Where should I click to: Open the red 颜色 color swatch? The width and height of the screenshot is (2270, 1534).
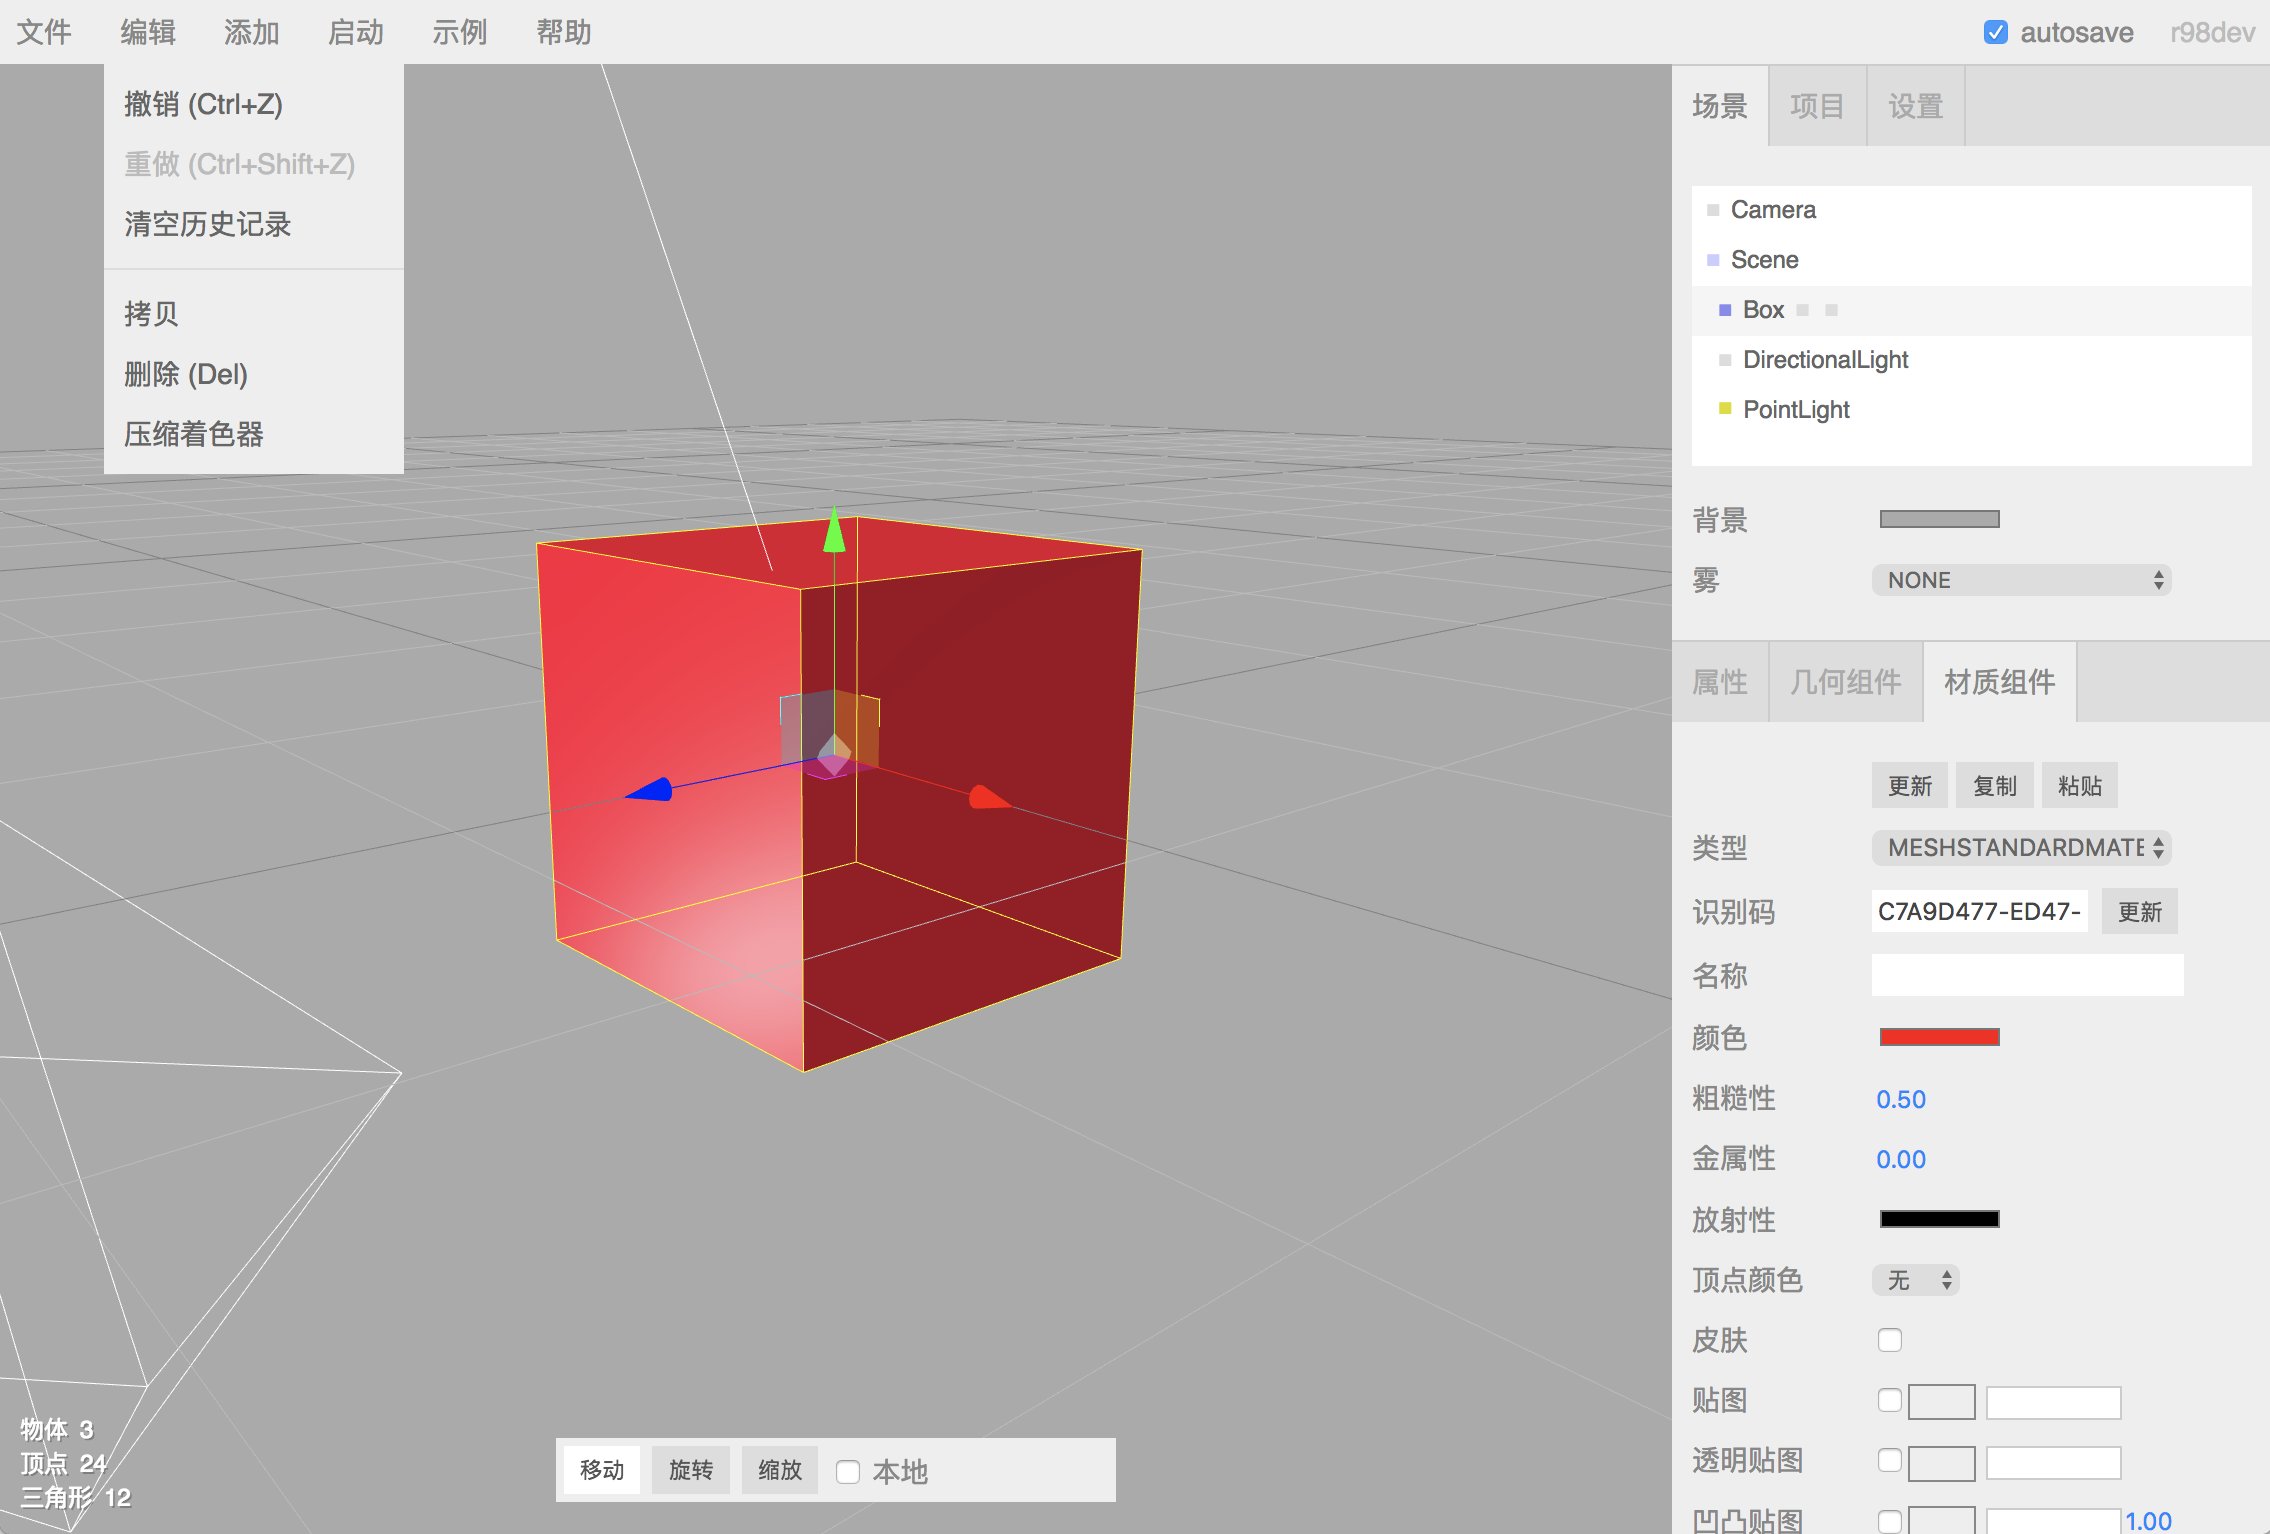tap(1939, 1037)
